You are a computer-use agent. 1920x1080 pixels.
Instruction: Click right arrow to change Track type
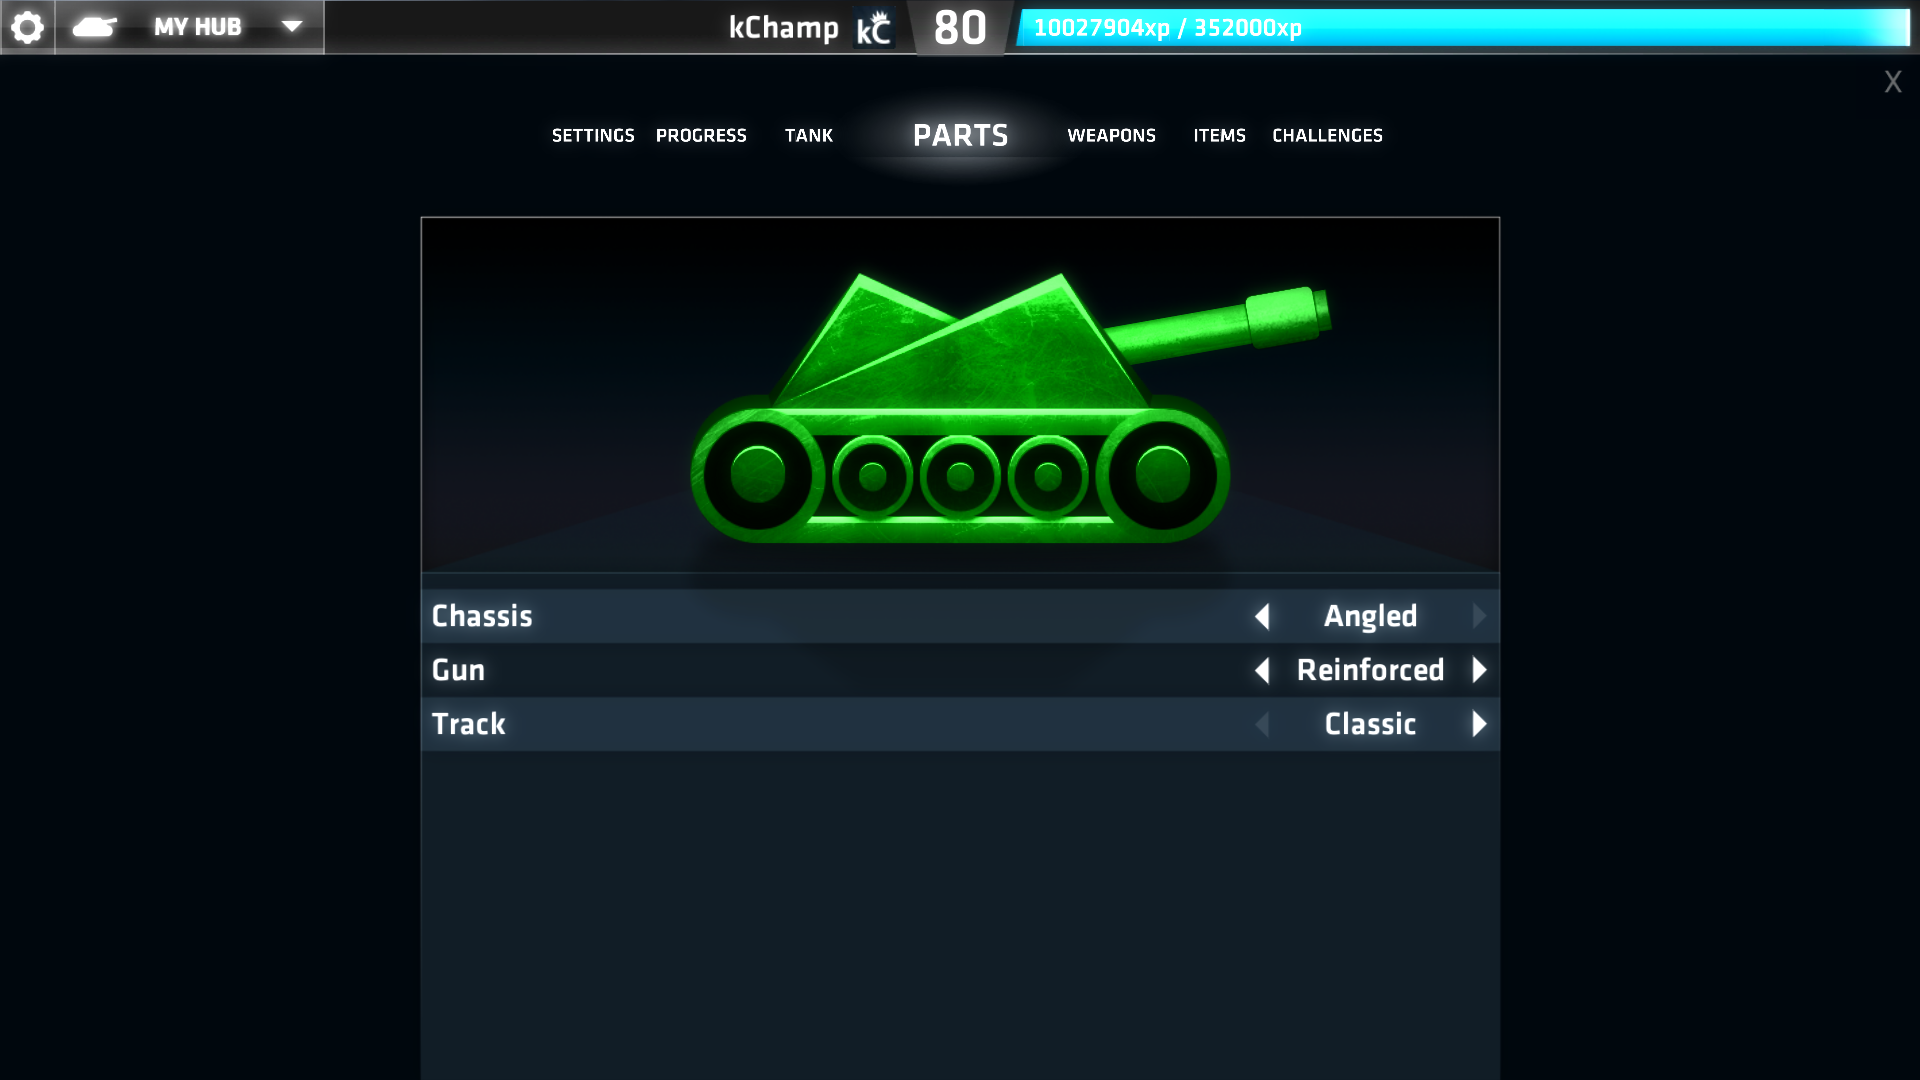pyautogui.click(x=1480, y=723)
